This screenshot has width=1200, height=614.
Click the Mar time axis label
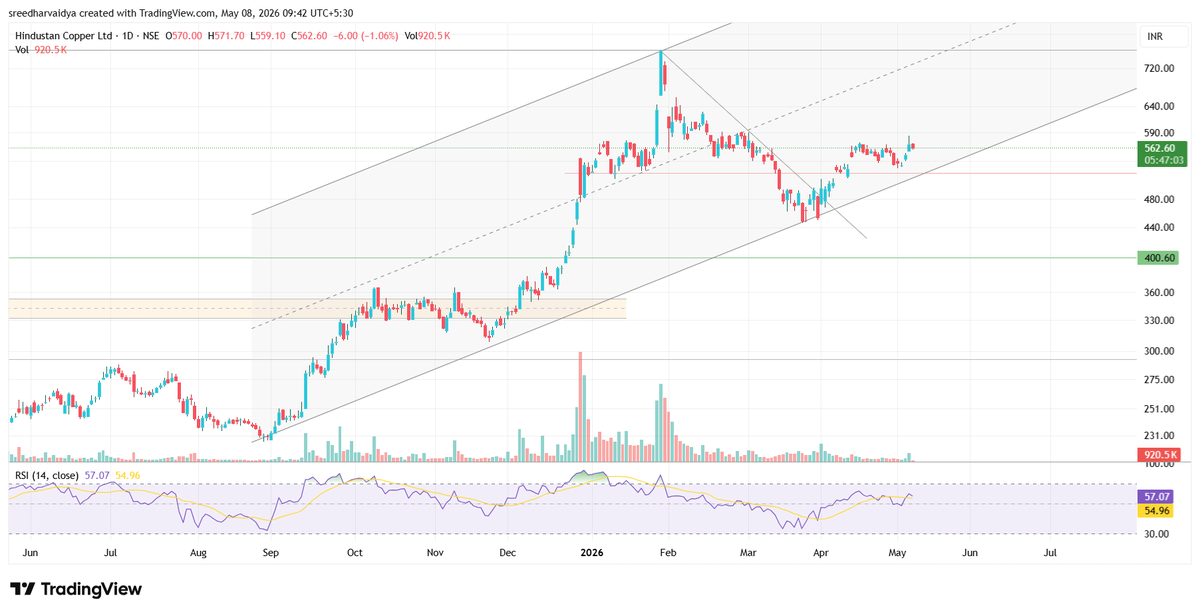(749, 552)
